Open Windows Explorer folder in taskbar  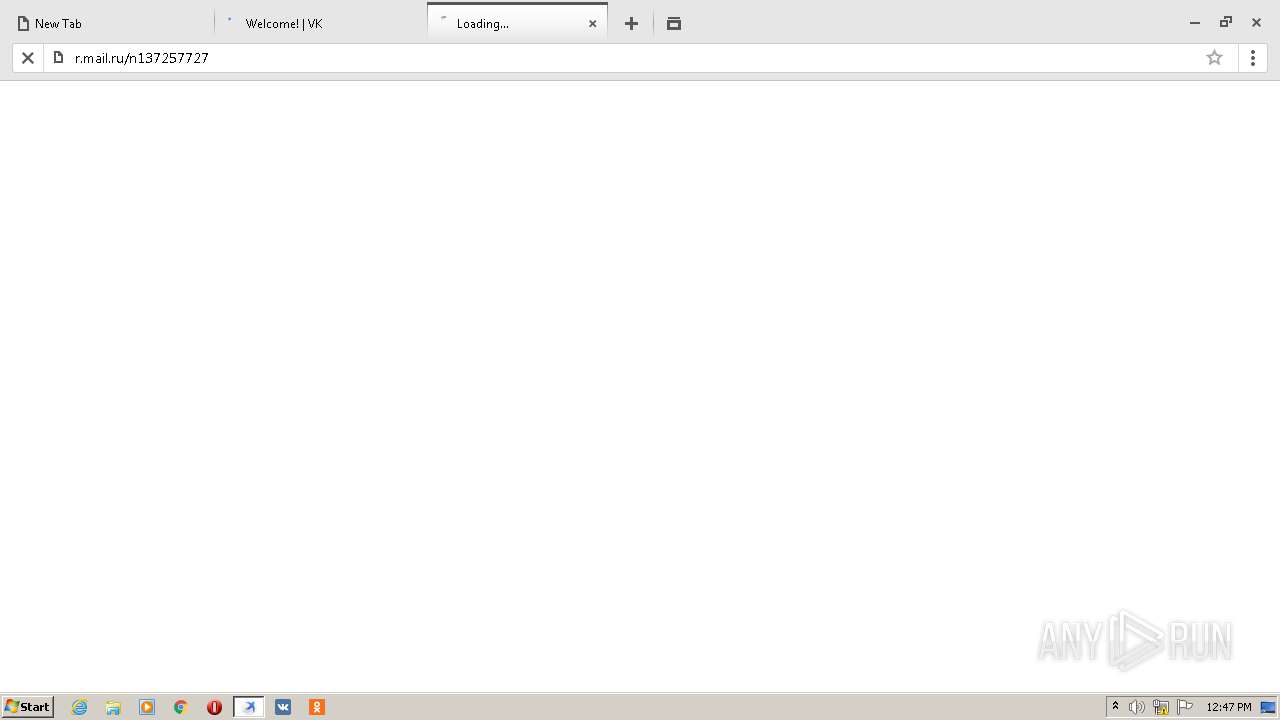113,707
